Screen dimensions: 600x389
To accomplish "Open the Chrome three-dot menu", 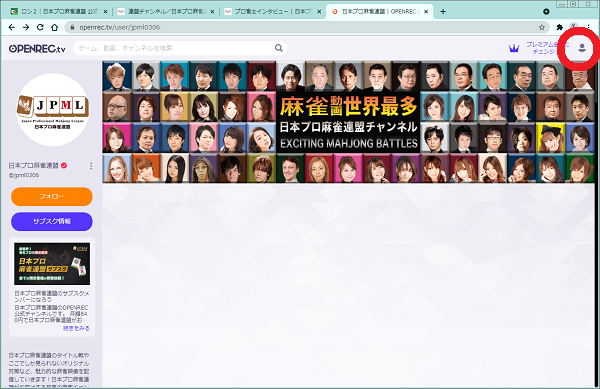I will coord(589,27).
